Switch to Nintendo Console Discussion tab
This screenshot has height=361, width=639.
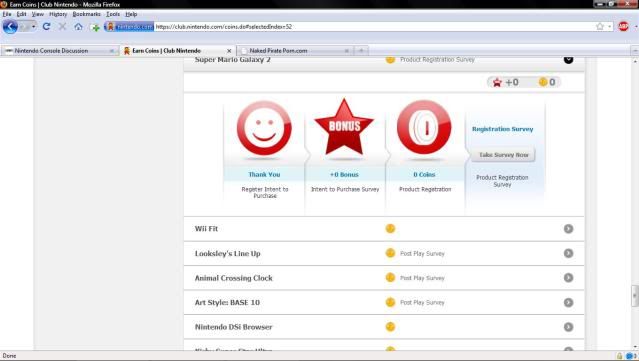[59, 51]
